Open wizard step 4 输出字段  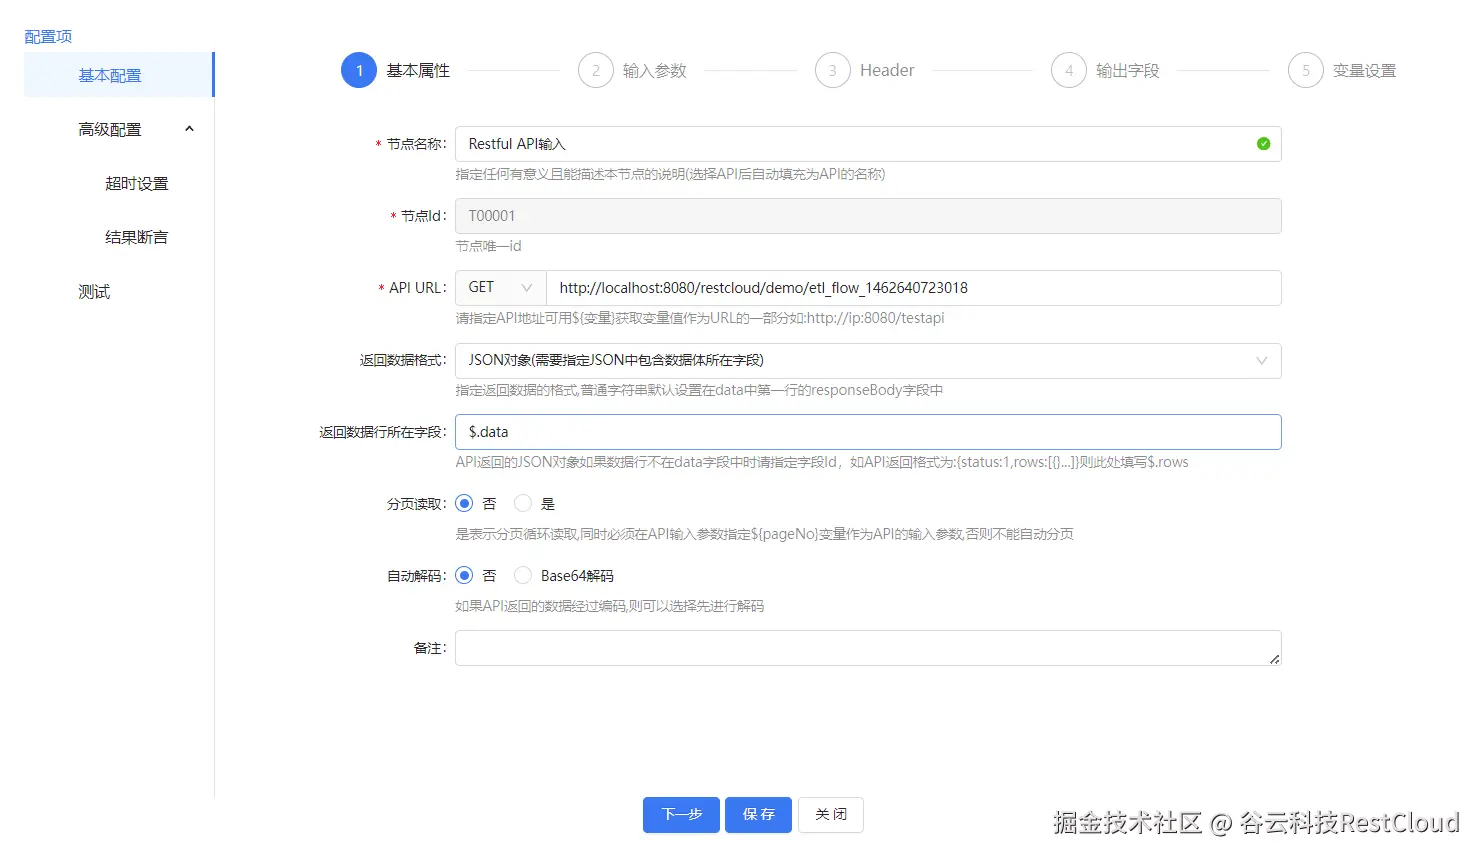[1068, 70]
